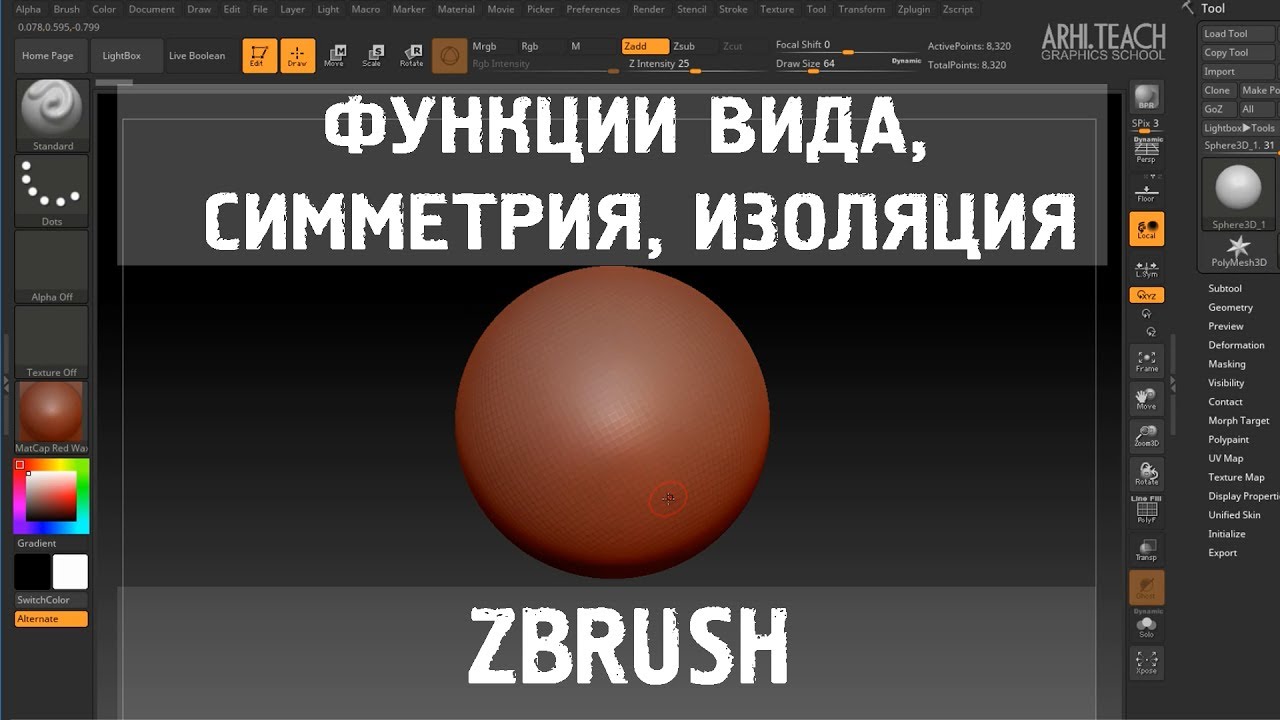Expand the Masking section
Screen dimensions: 1280x720
pos(1226,364)
